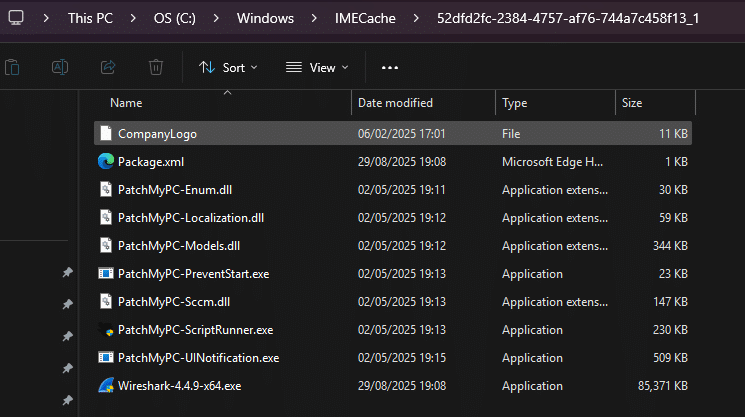745x417 pixels.
Task: Sort by Type column header
Action: [515, 103]
